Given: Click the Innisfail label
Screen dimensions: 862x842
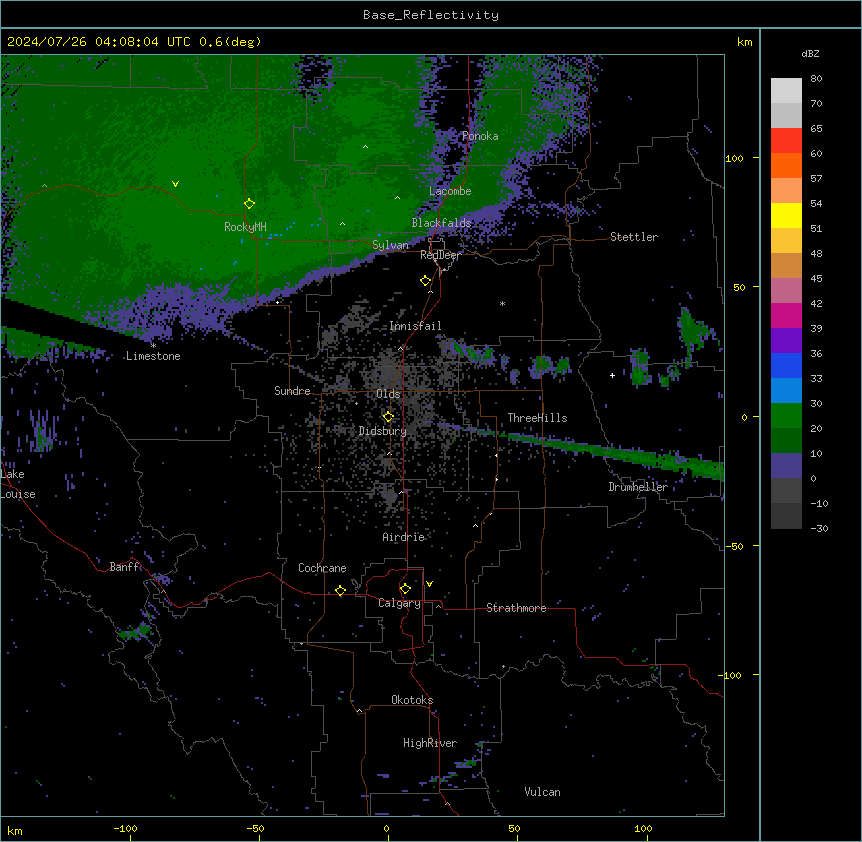Looking at the screenshot, I should click(415, 326).
